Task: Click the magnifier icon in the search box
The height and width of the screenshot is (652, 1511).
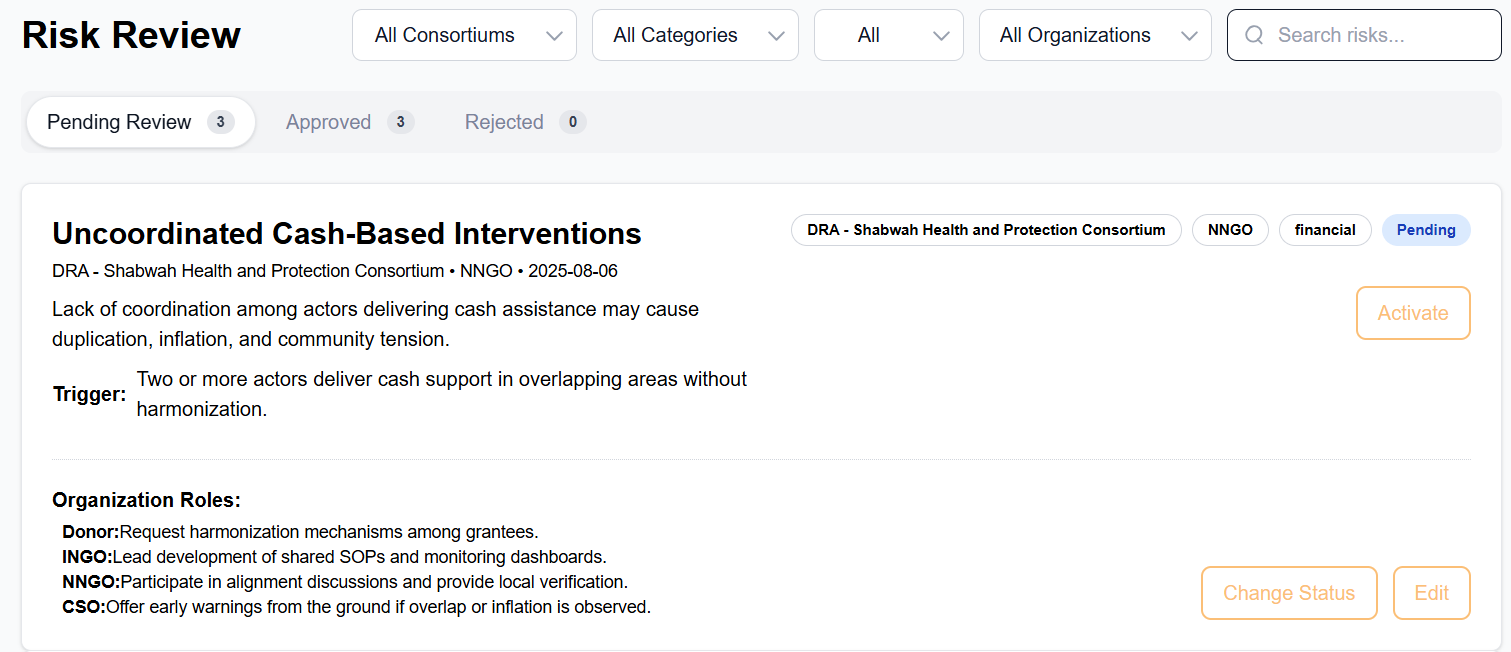Action: pyautogui.click(x=1254, y=35)
